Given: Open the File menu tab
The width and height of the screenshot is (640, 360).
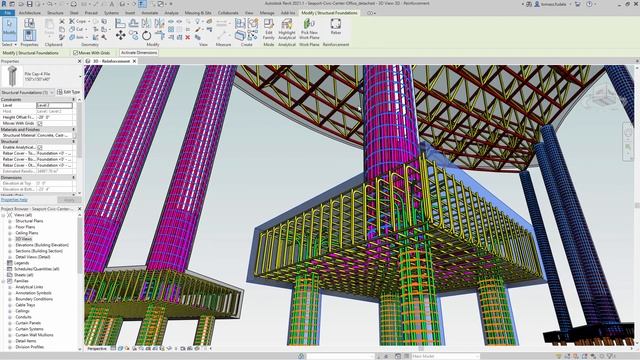Looking at the screenshot, I should 7,13.
